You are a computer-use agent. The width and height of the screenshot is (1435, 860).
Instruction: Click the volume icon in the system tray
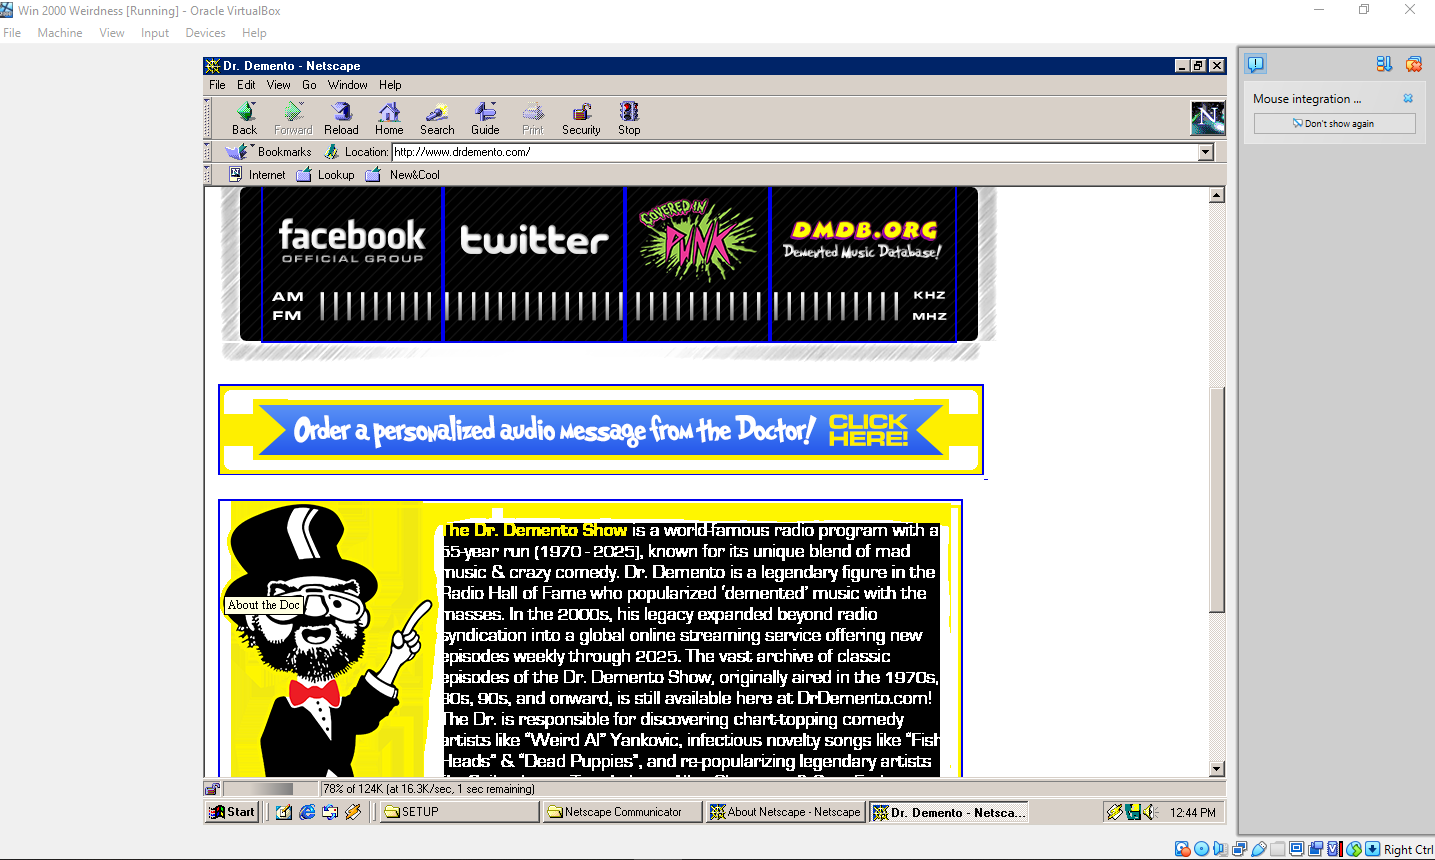[x=1151, y=812]
